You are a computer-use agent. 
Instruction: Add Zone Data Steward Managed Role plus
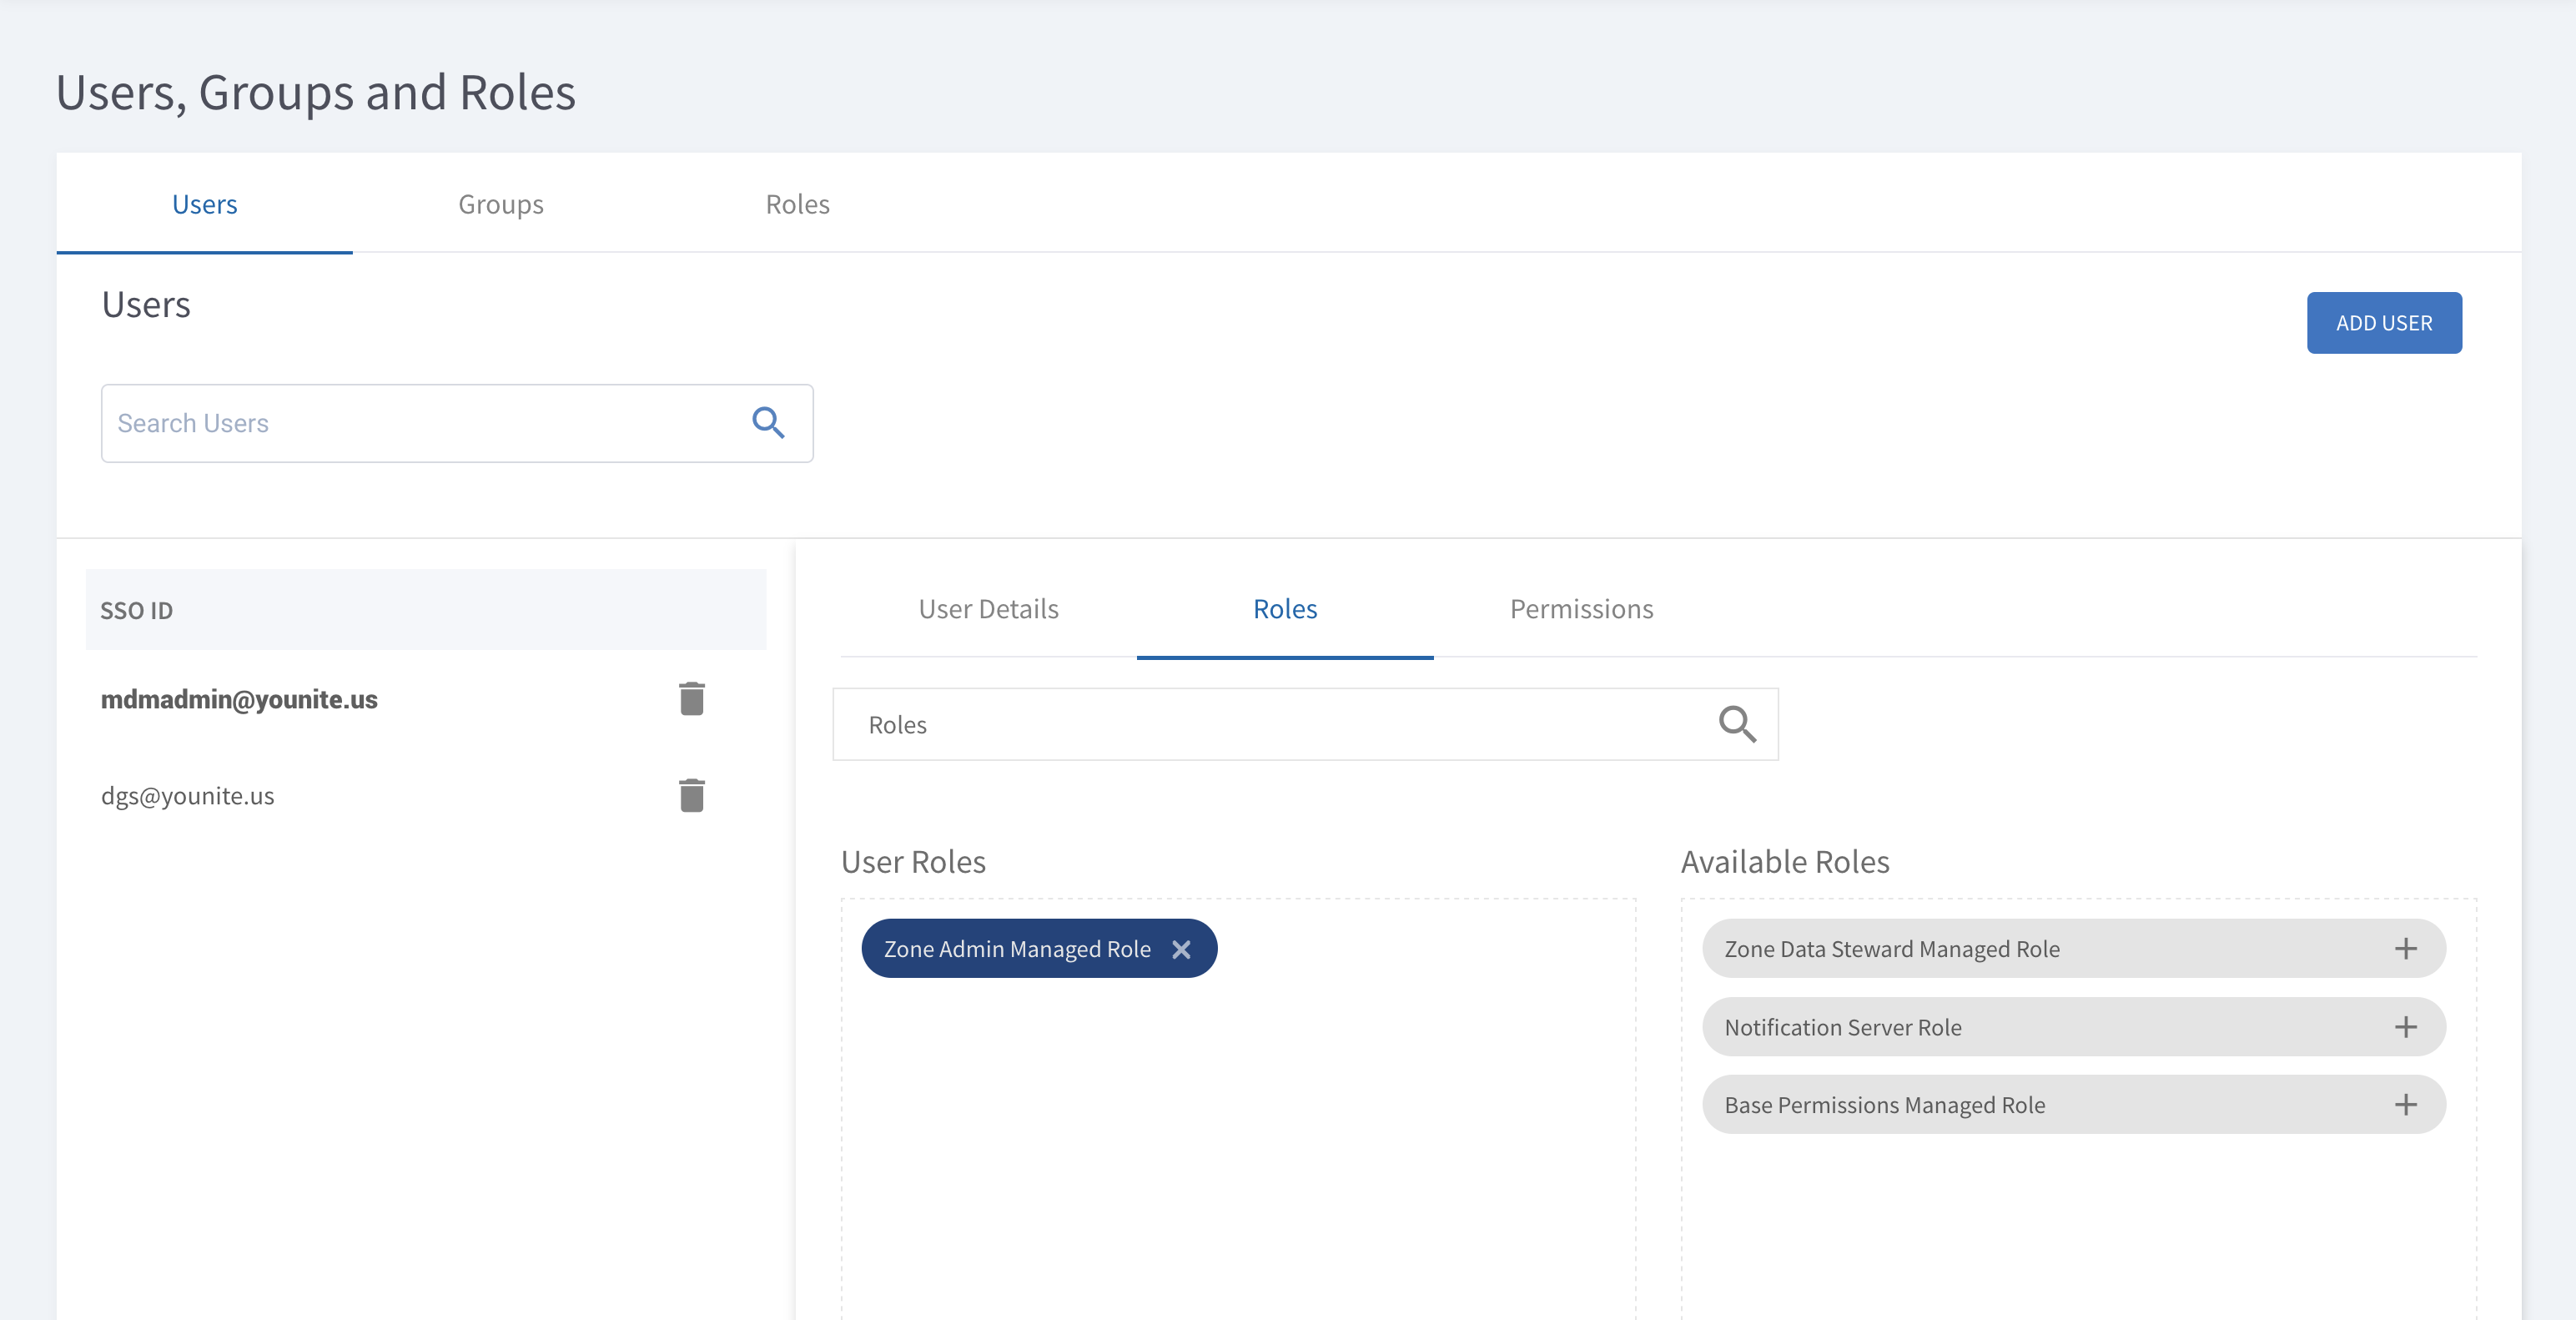click(x=2406, y=948)
